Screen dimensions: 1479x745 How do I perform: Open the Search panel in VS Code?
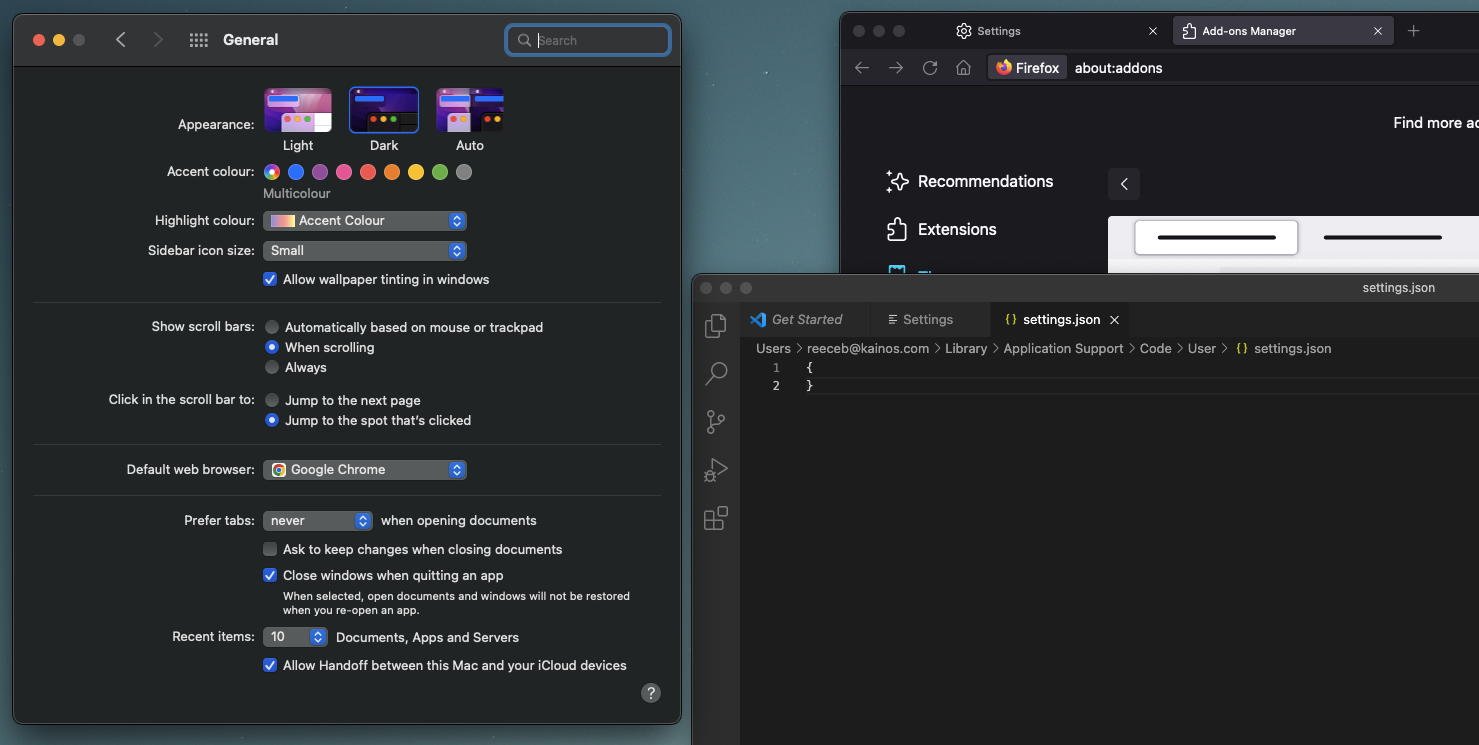pyautogui.click(x=716, y=373)
